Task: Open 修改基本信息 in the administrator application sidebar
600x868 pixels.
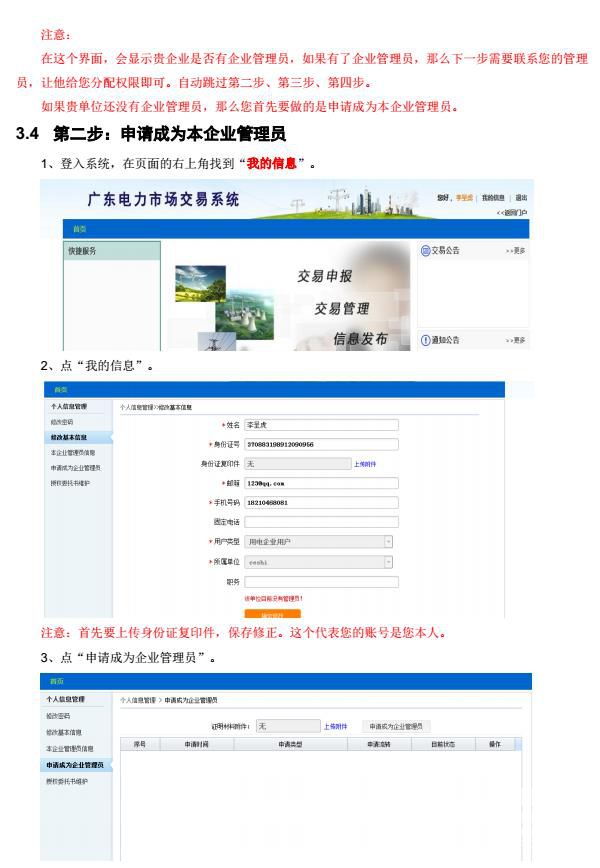Action: click(x=64, y=732)
